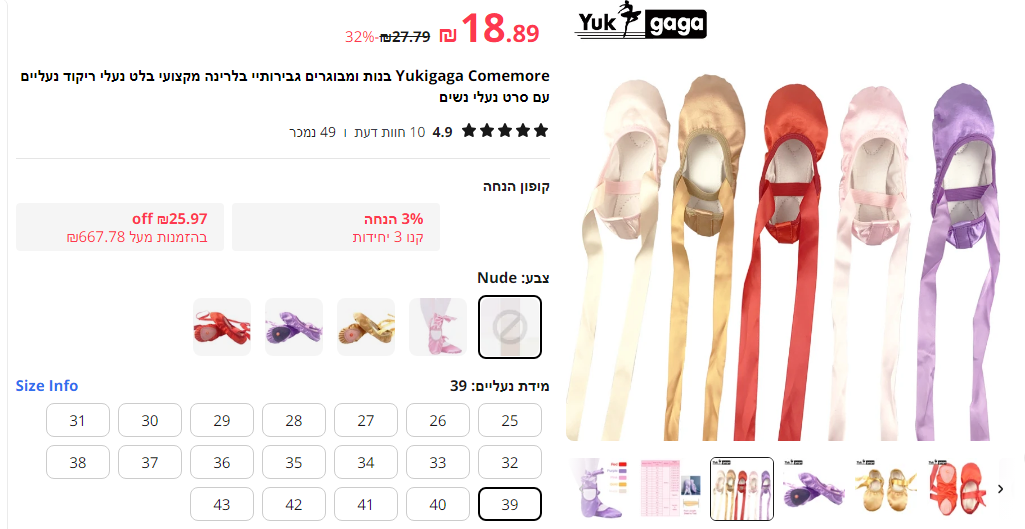Claim the ₪25.97 off coupon
1025x529 pixels.
[120, 227]
